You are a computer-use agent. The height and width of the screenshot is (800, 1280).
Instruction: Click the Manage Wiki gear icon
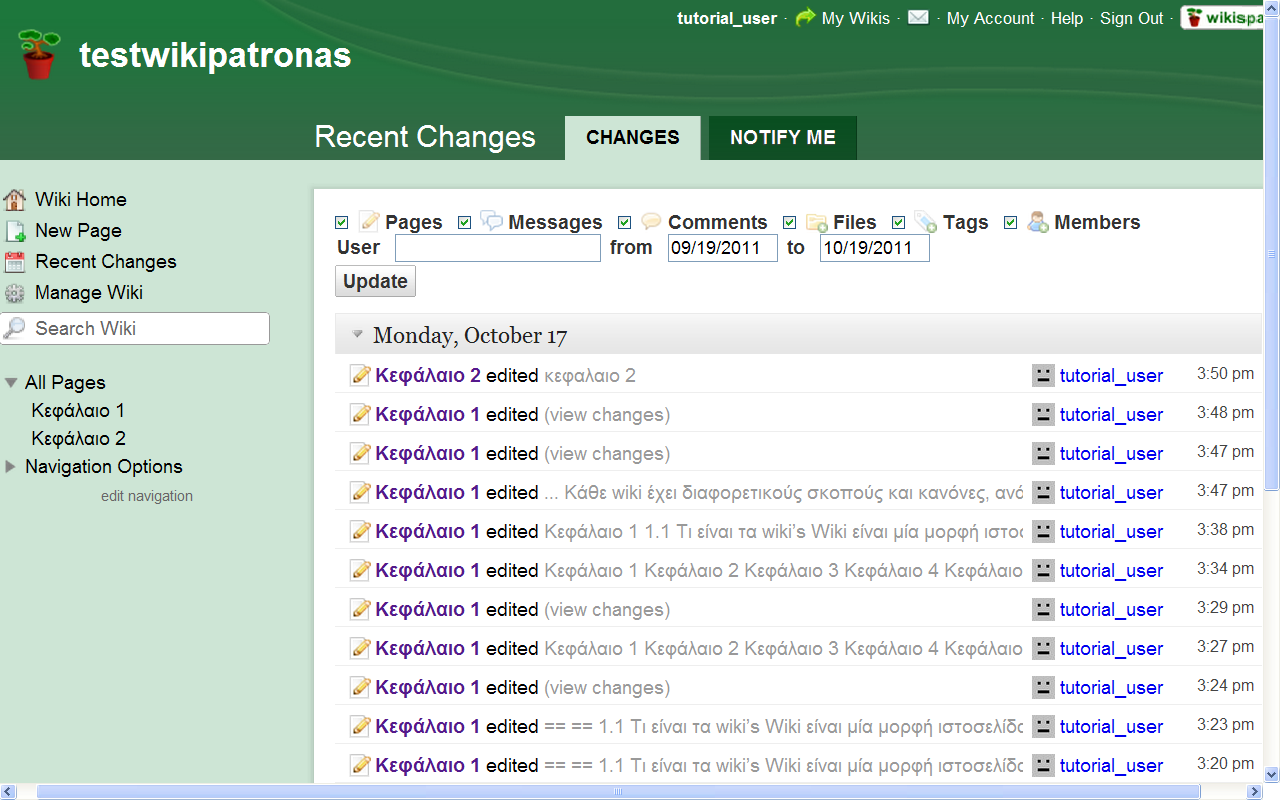click(15, 293)
